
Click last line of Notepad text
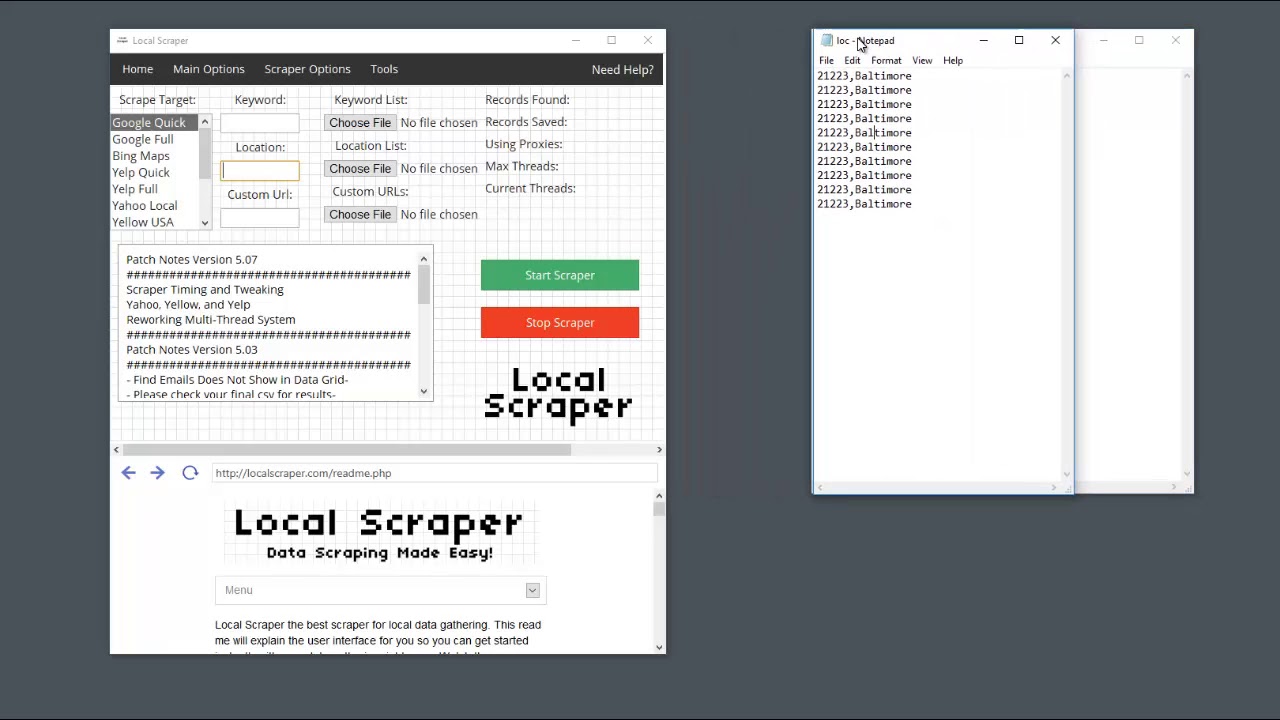[x=864, y=204]
